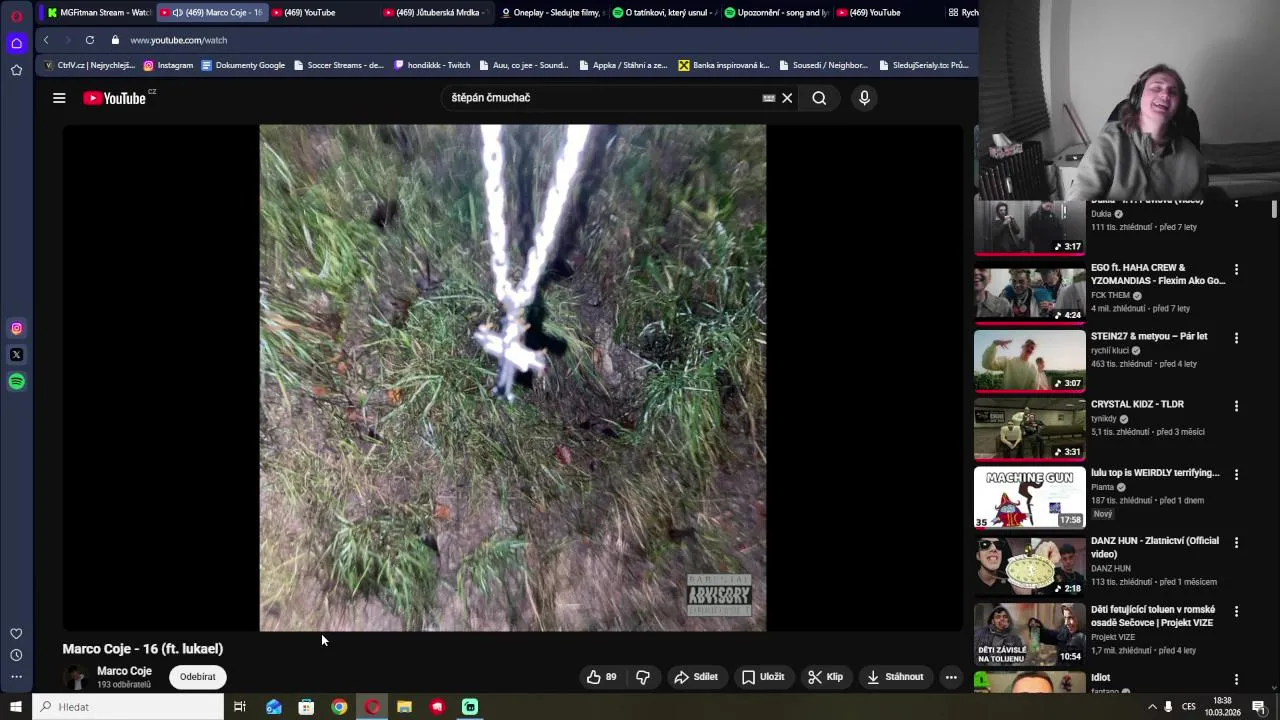Open EGO ft. HAHA CREW video thumbnail
Image resolution: width=1280 pixels, height=720 pixels.
click(1029, 293)
